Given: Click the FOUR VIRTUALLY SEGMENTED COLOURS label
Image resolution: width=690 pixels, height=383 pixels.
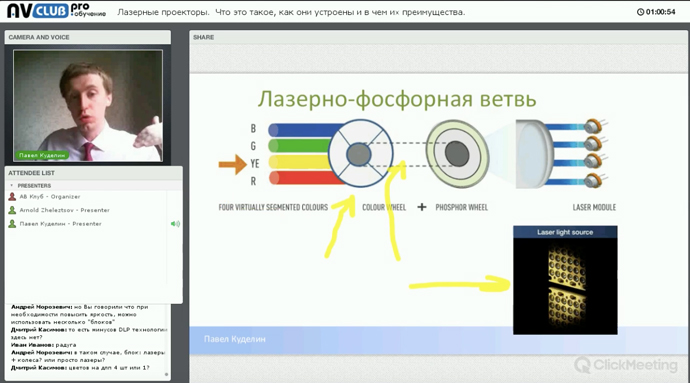Looking at the screenshot, I should [273, 207].
